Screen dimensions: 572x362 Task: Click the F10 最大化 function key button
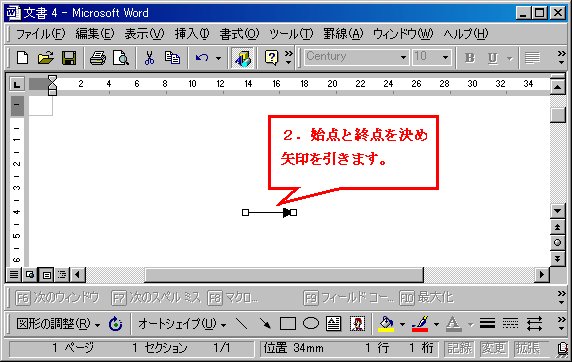coord(426,298)
